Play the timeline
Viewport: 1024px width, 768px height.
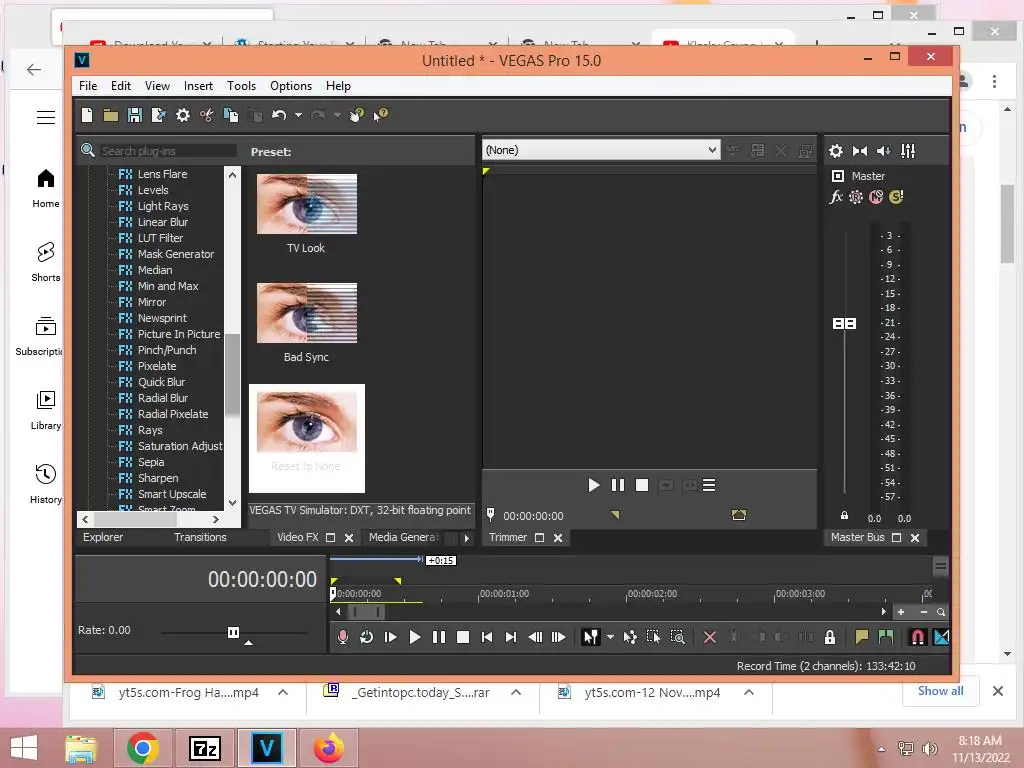click(x=414, y=637)
